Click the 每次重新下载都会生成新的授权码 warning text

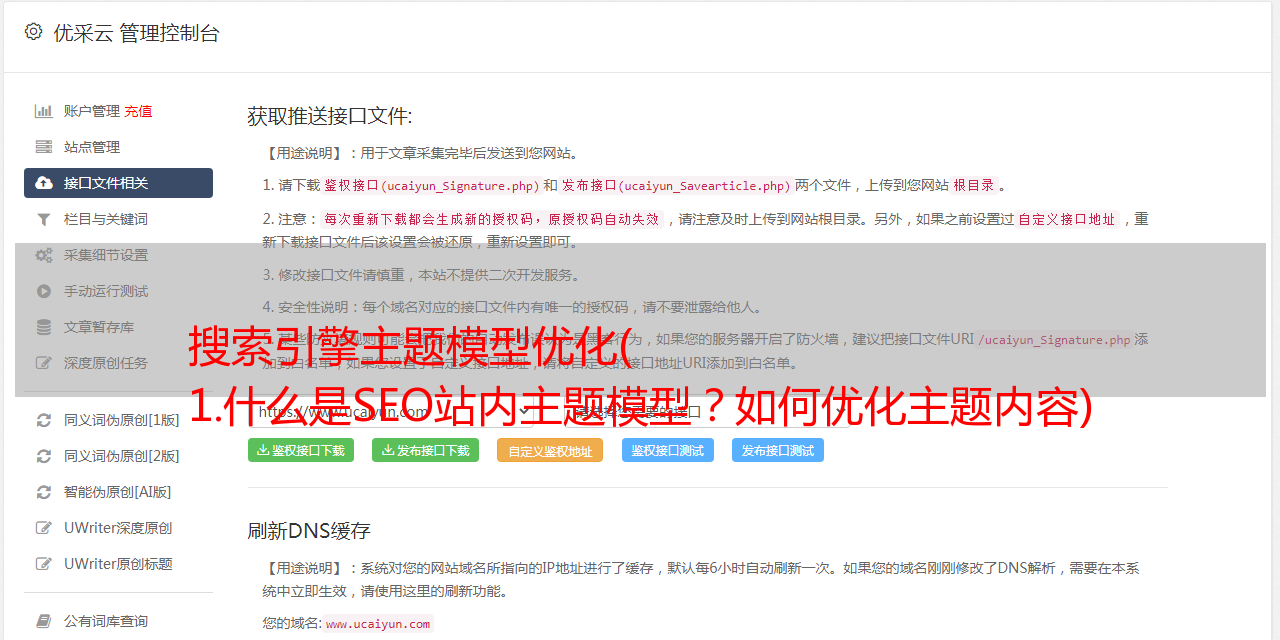click(492, 219)
